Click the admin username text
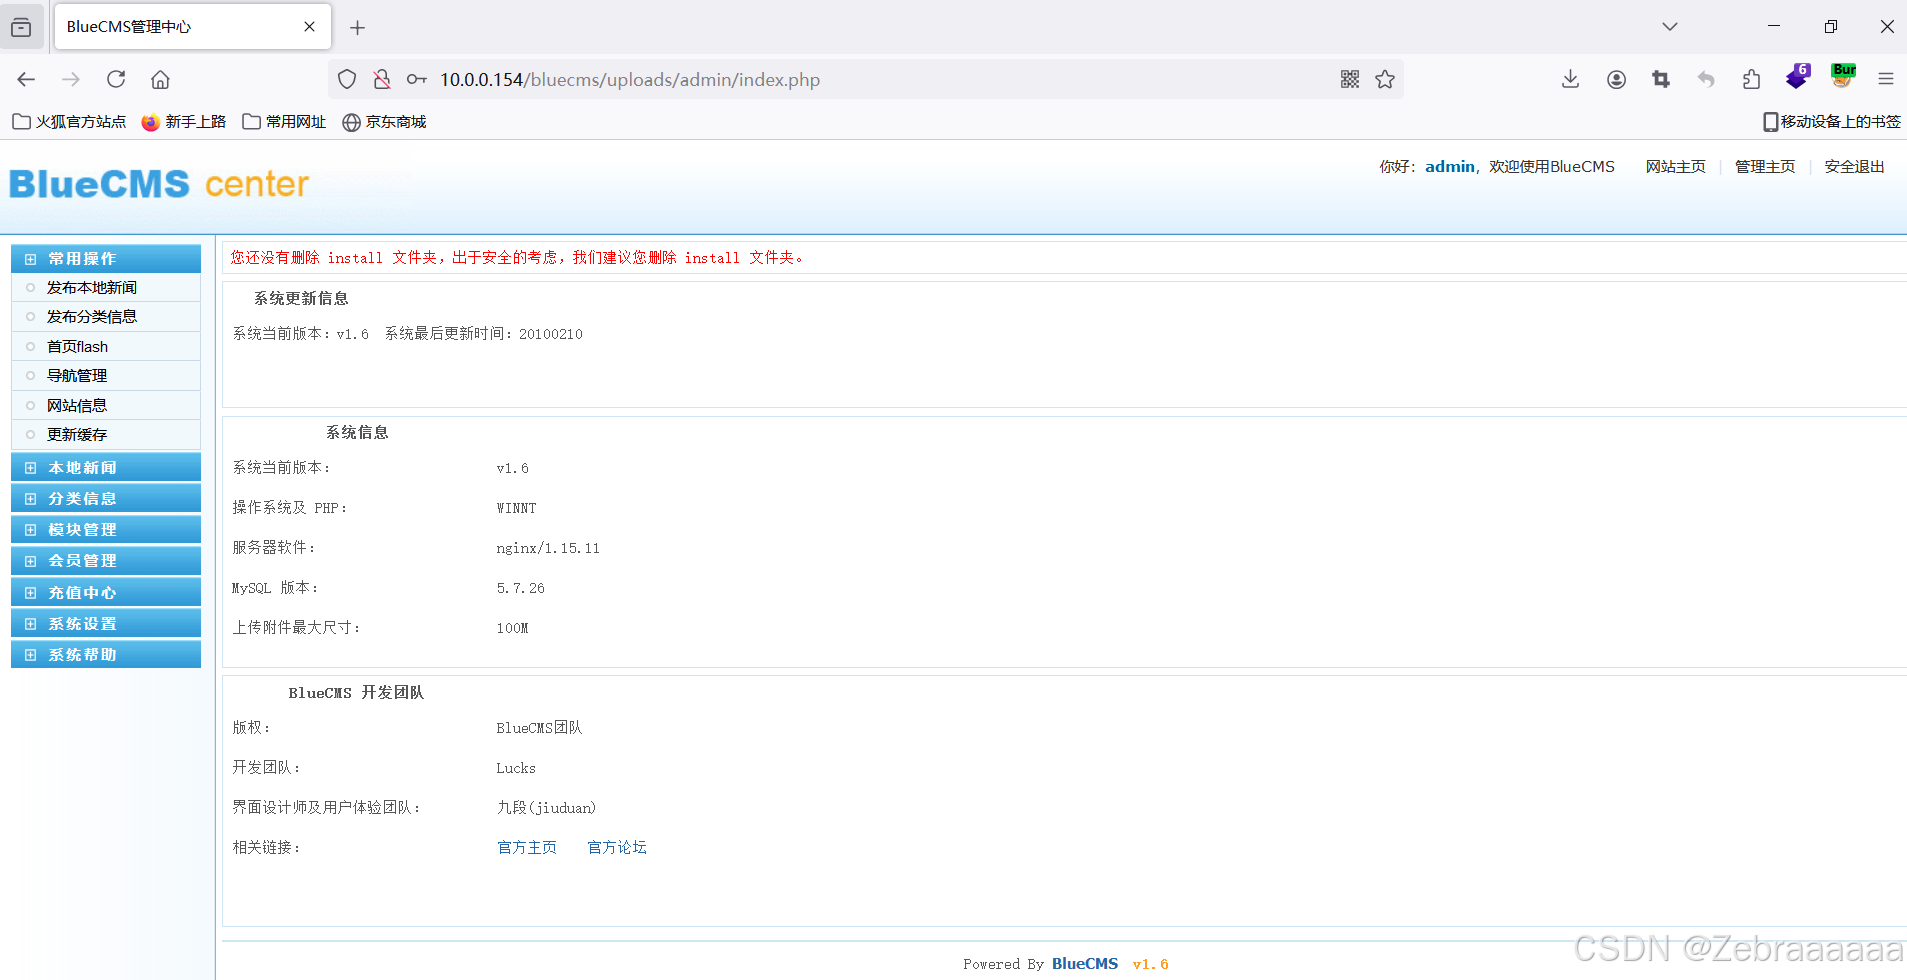 click(x=1450, y=167)
